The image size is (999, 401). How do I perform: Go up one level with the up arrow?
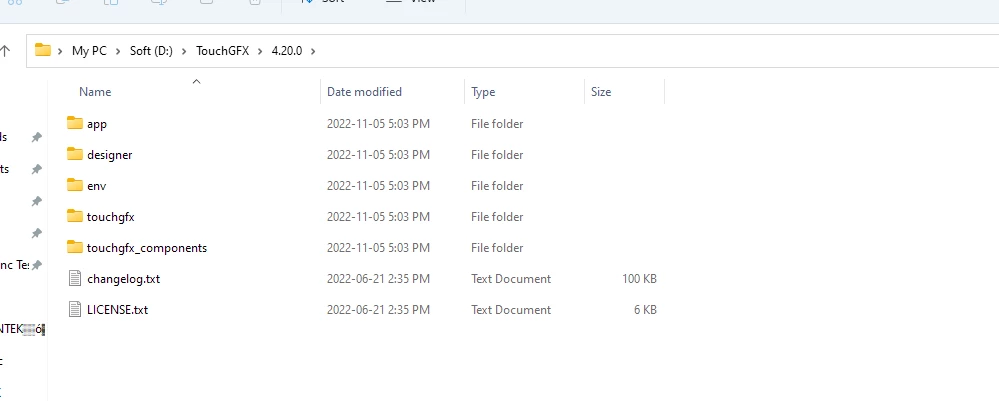tap(5, 50)
